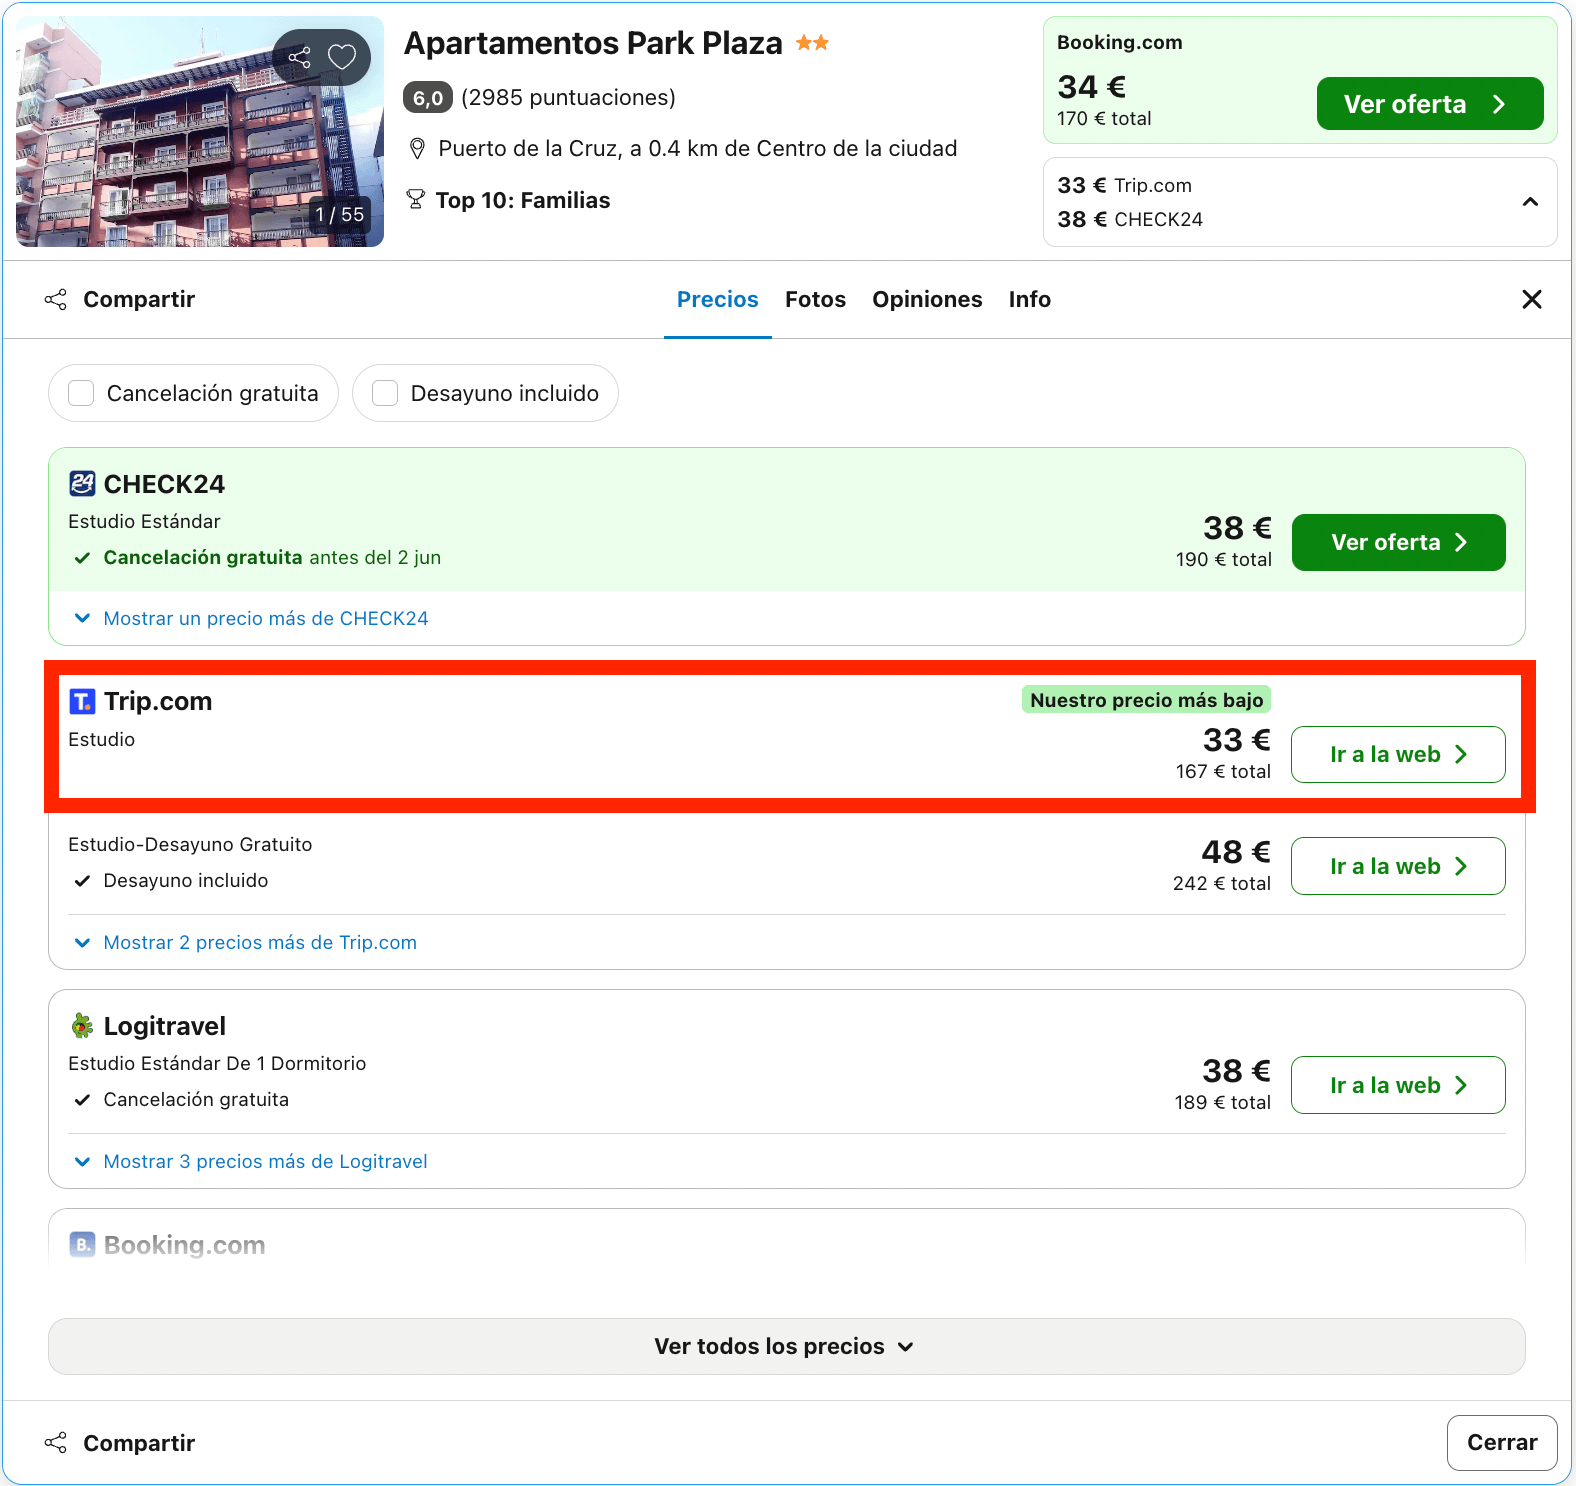Click the 1 / 55 photo counter
This screenshot has height=1486, width=1576.
340,214
